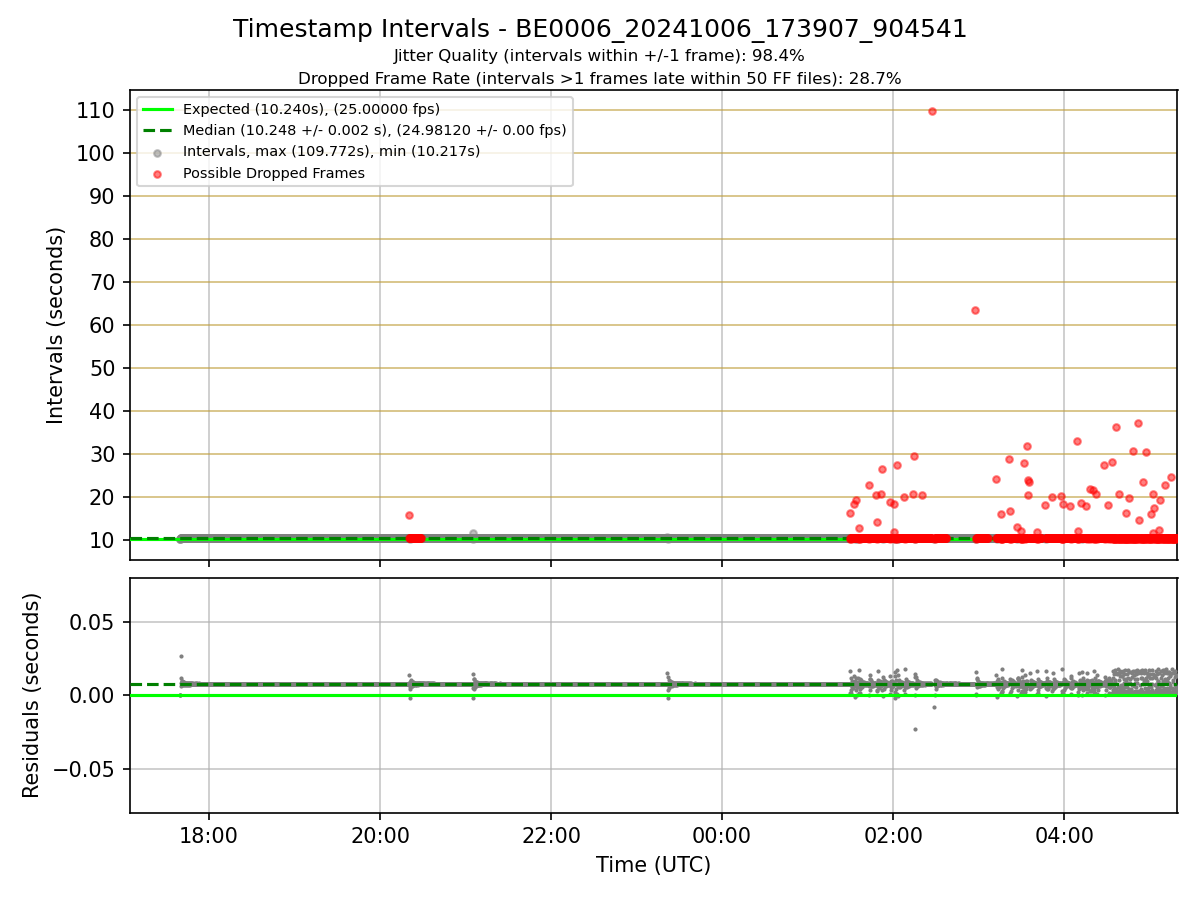Click the 0.00 residuals tick label
Image resolution: width=1200 pixels, height=900 pixels.
(x=91, y=695)
